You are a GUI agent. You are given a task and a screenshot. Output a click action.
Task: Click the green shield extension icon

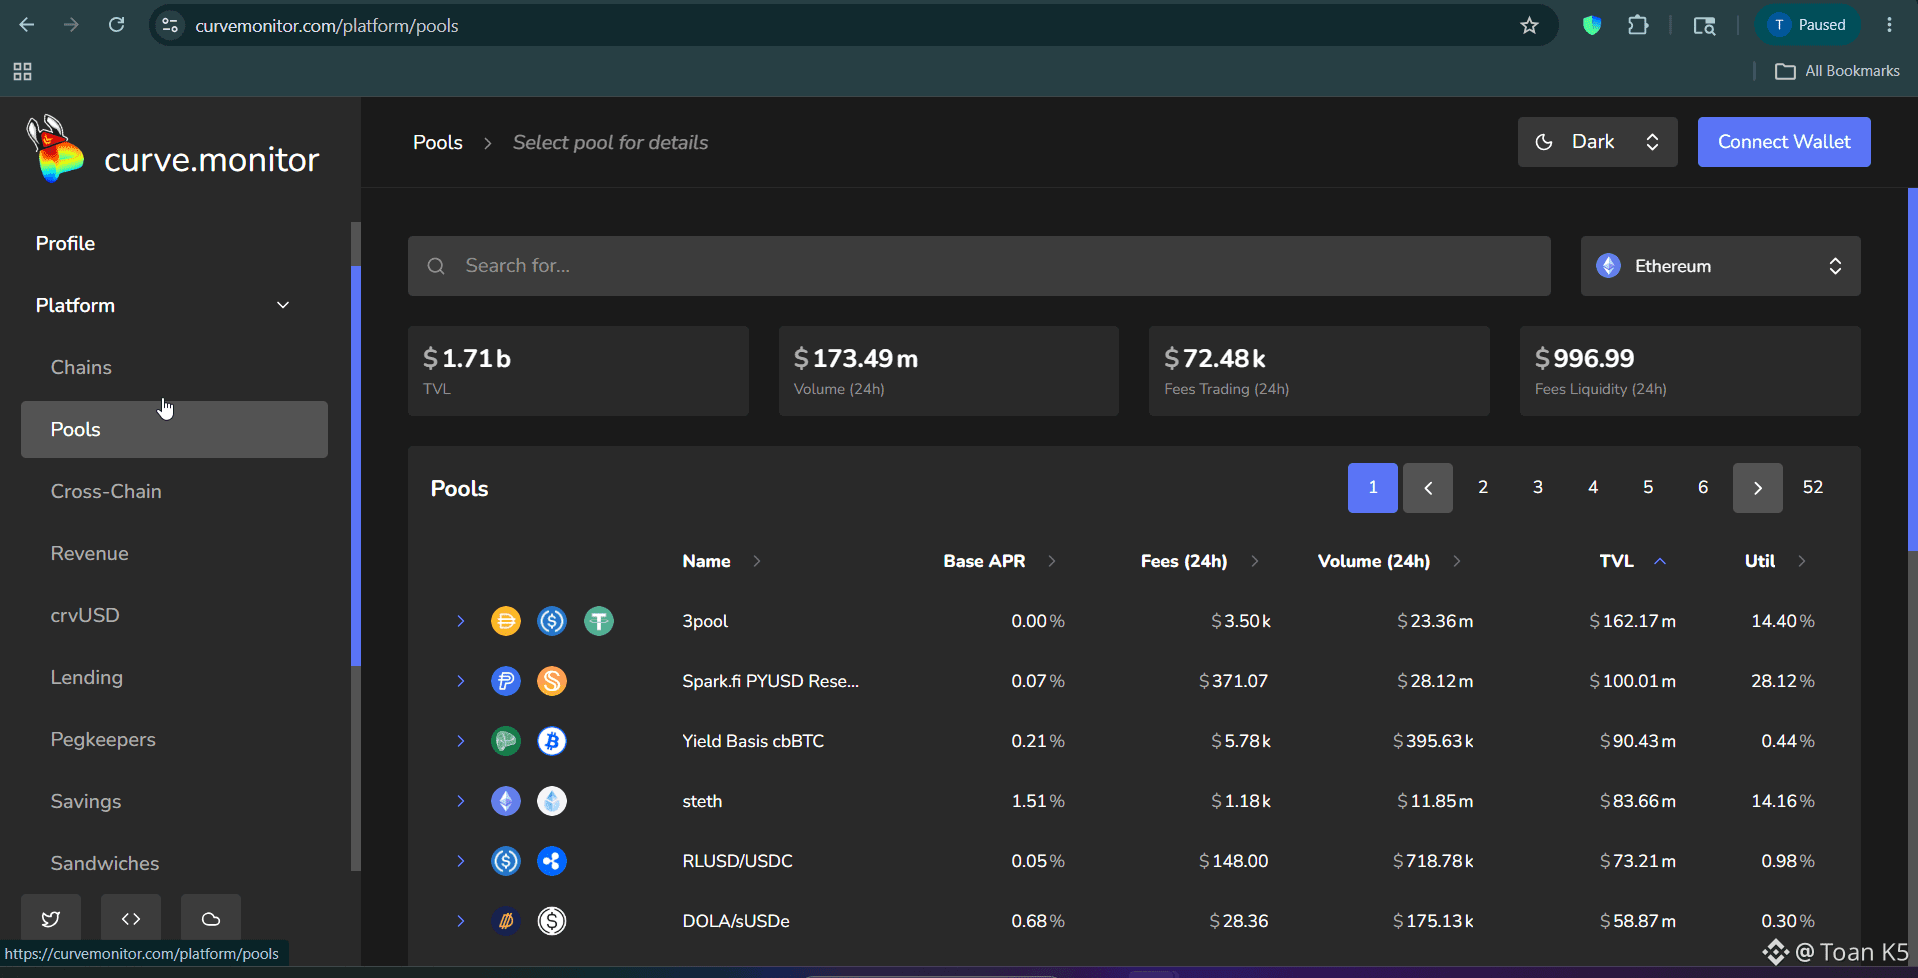[1592, 25]
